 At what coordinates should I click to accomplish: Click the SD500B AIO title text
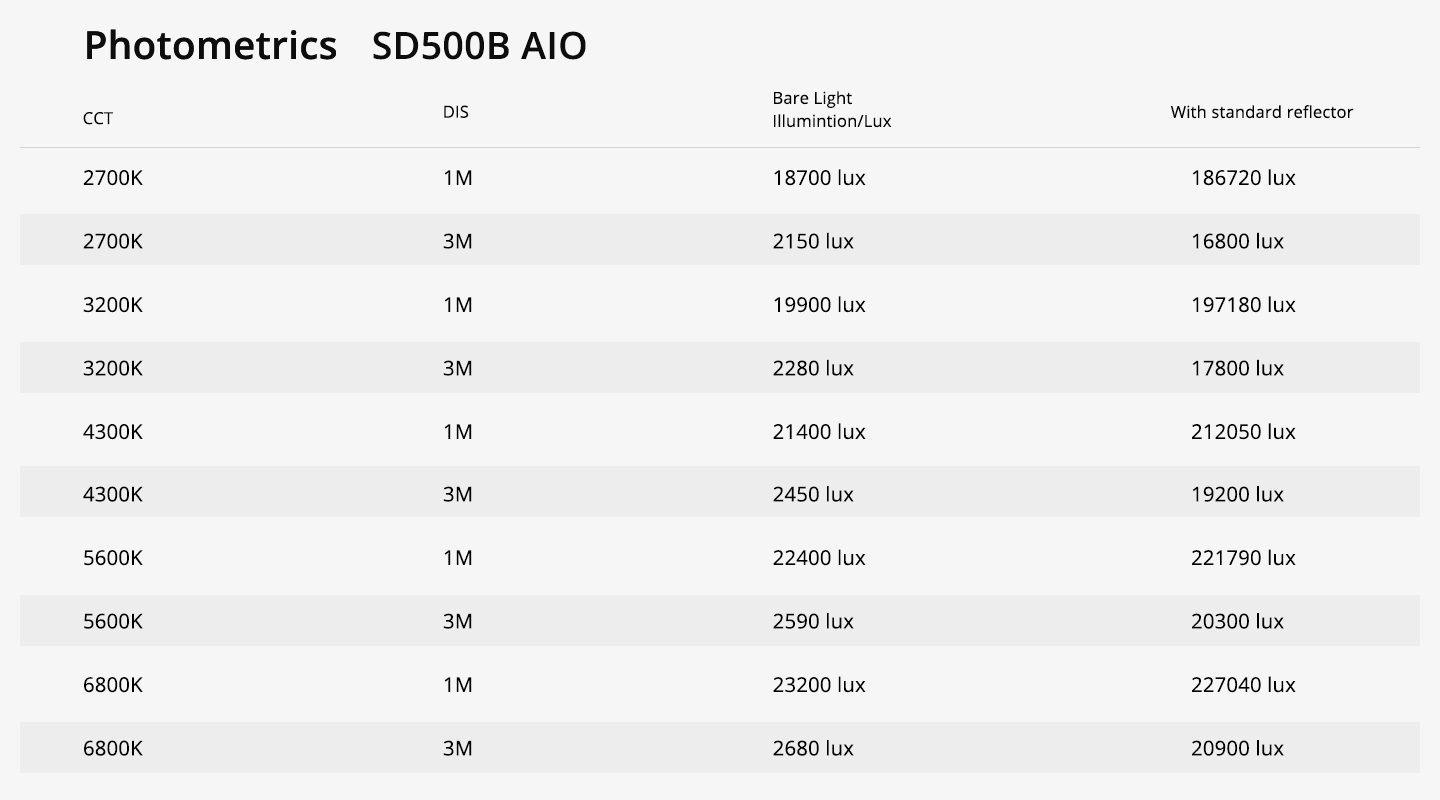[478, 47]
